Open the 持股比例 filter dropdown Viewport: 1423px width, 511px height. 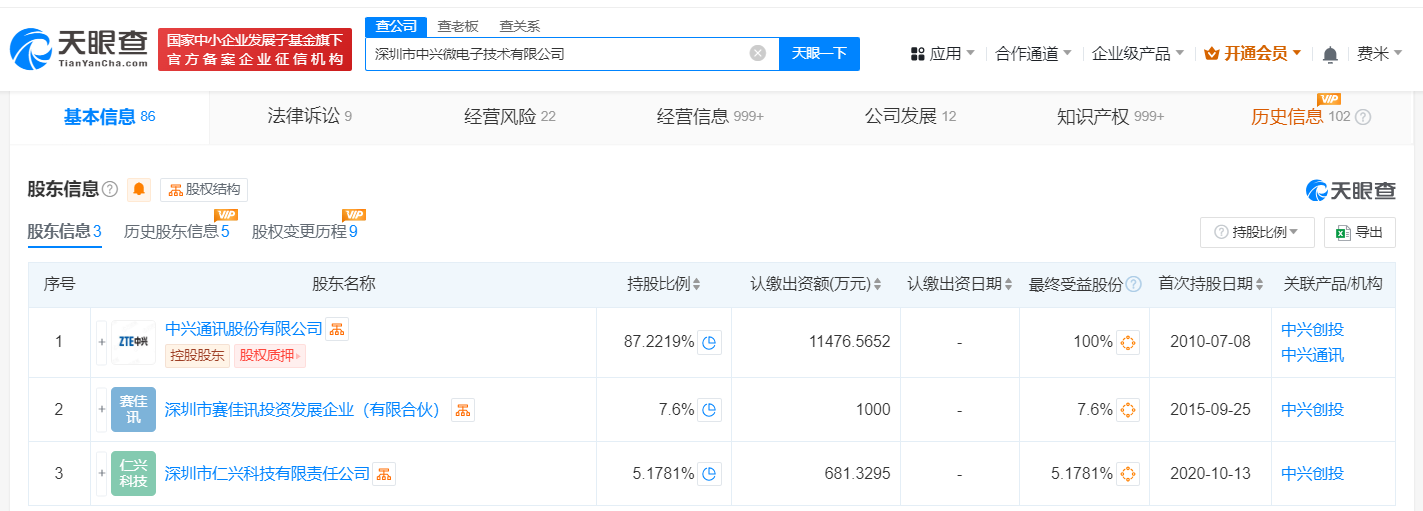[x=1257, y=232]
